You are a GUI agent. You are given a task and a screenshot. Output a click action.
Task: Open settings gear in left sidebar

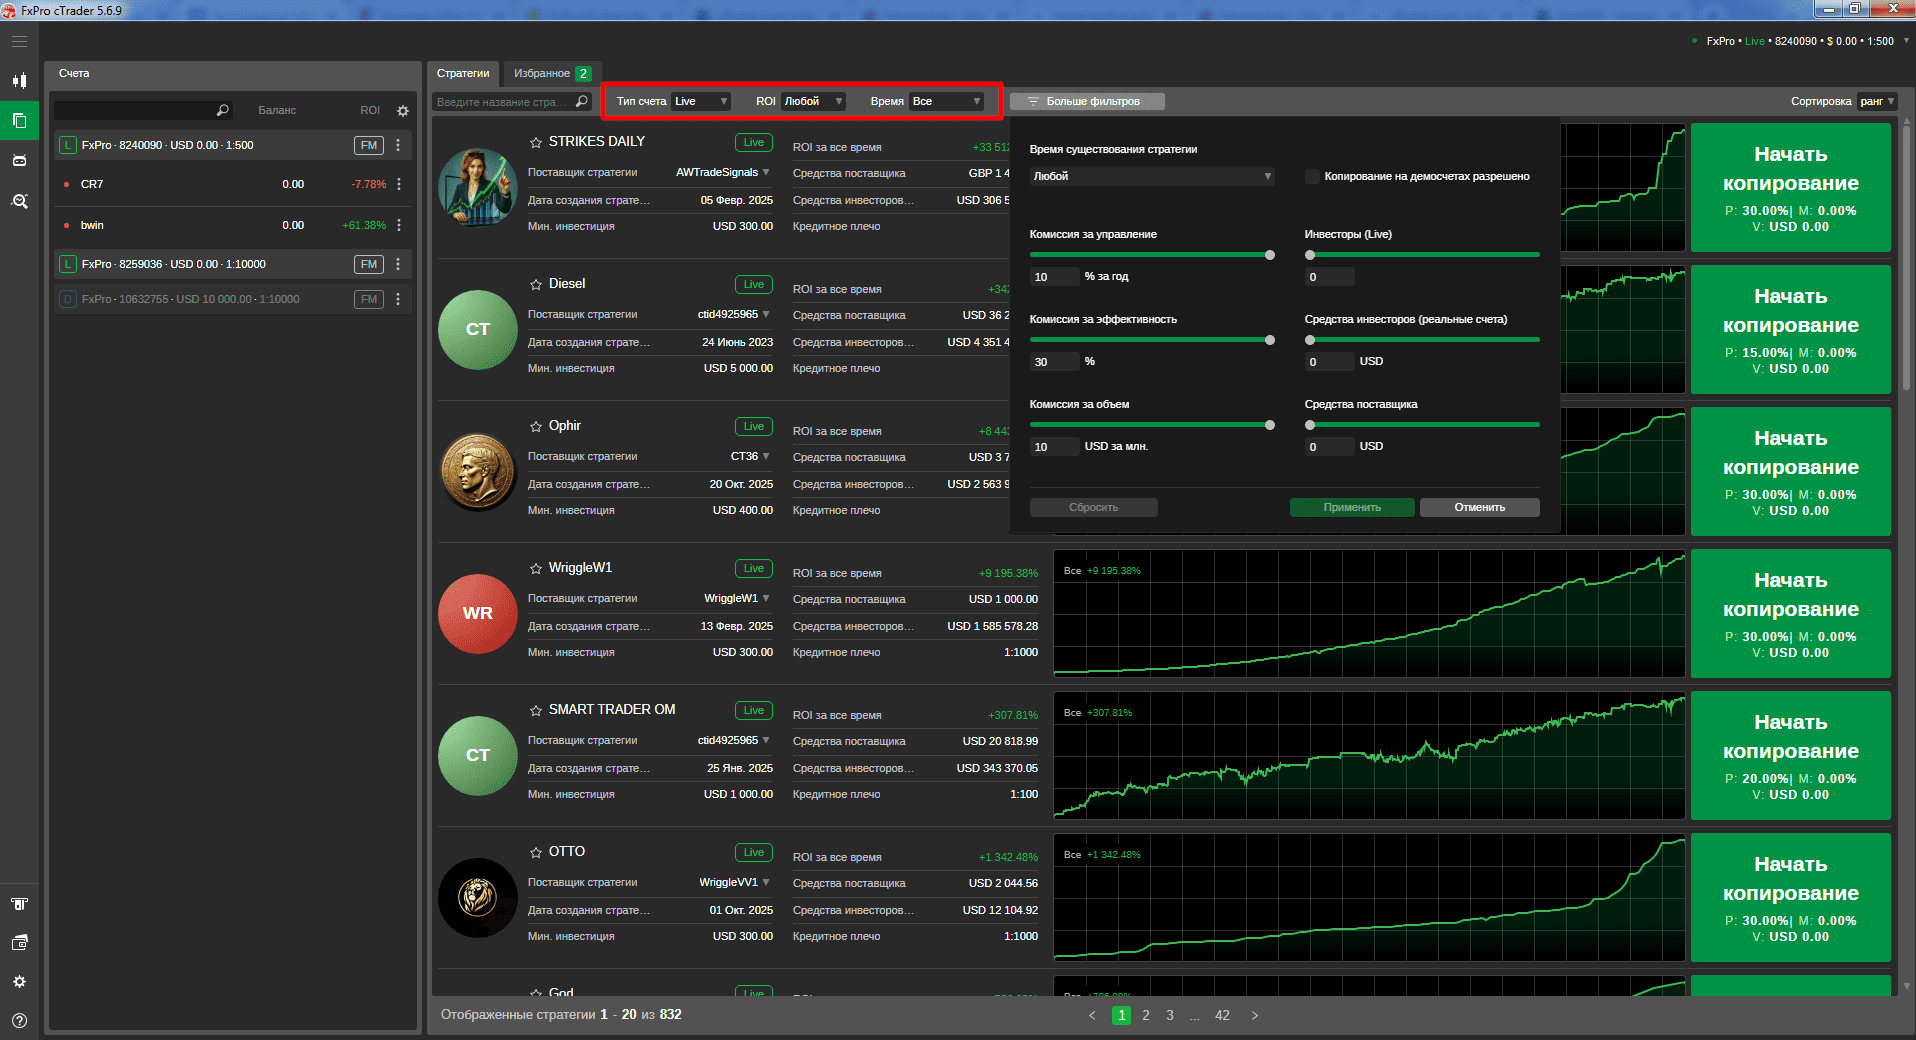pyautogui.click(x=19, y=982)
